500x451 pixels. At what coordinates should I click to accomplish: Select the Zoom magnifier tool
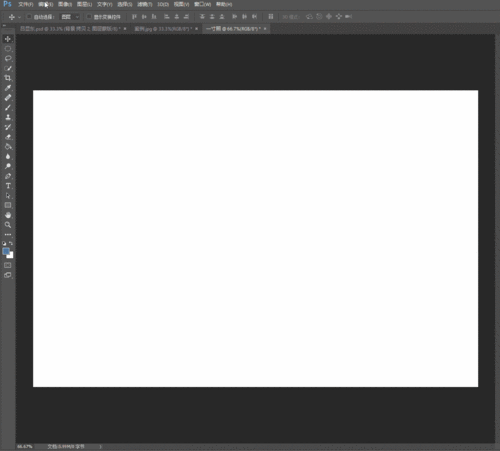[8, 225]
